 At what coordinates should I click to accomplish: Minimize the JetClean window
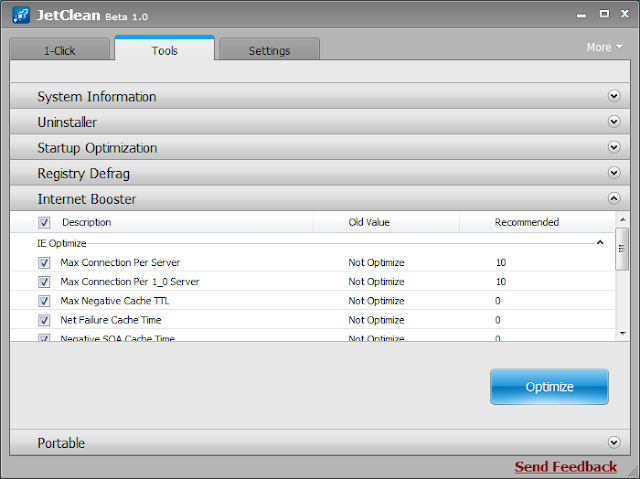pos(582,16)
